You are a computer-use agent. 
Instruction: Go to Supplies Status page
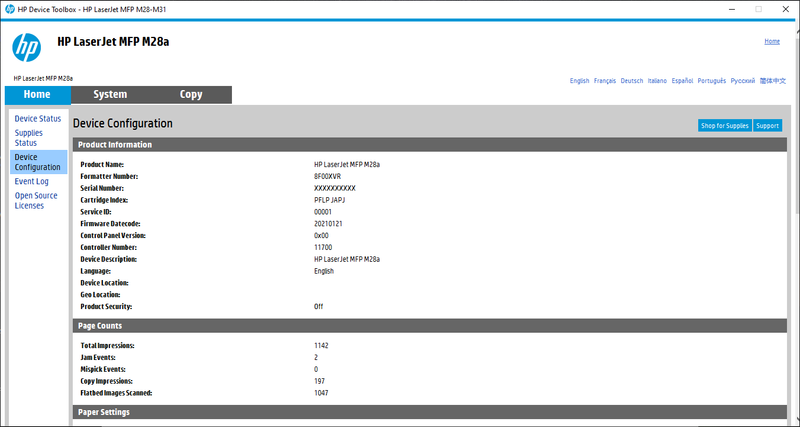coord(29,138)
